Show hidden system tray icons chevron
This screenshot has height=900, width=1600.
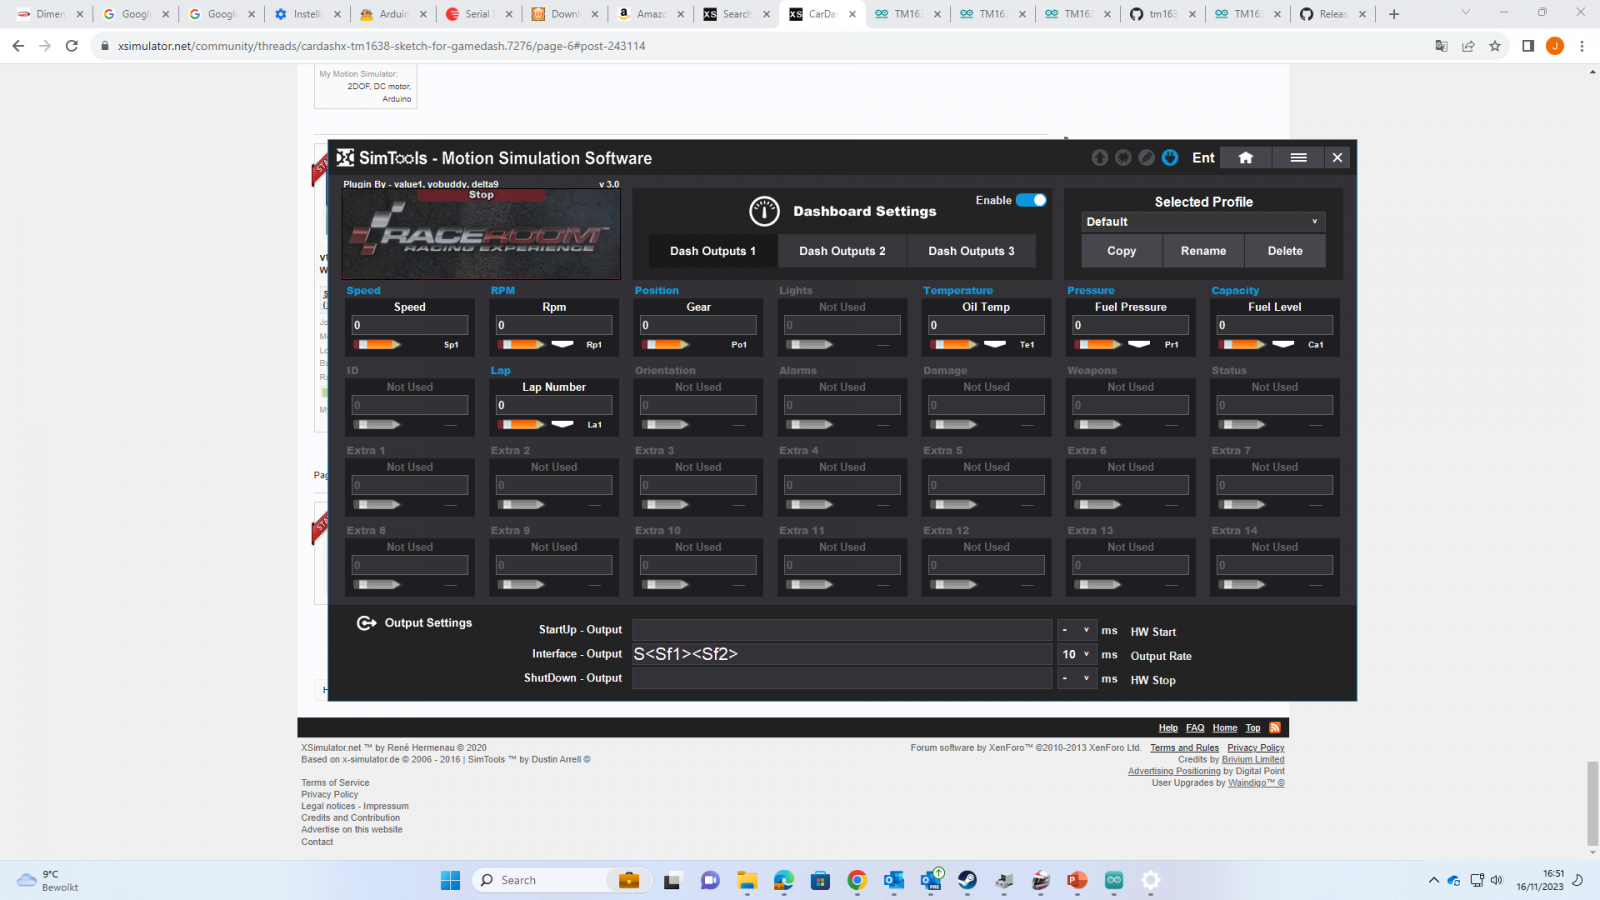click(x=1434, y=880)
